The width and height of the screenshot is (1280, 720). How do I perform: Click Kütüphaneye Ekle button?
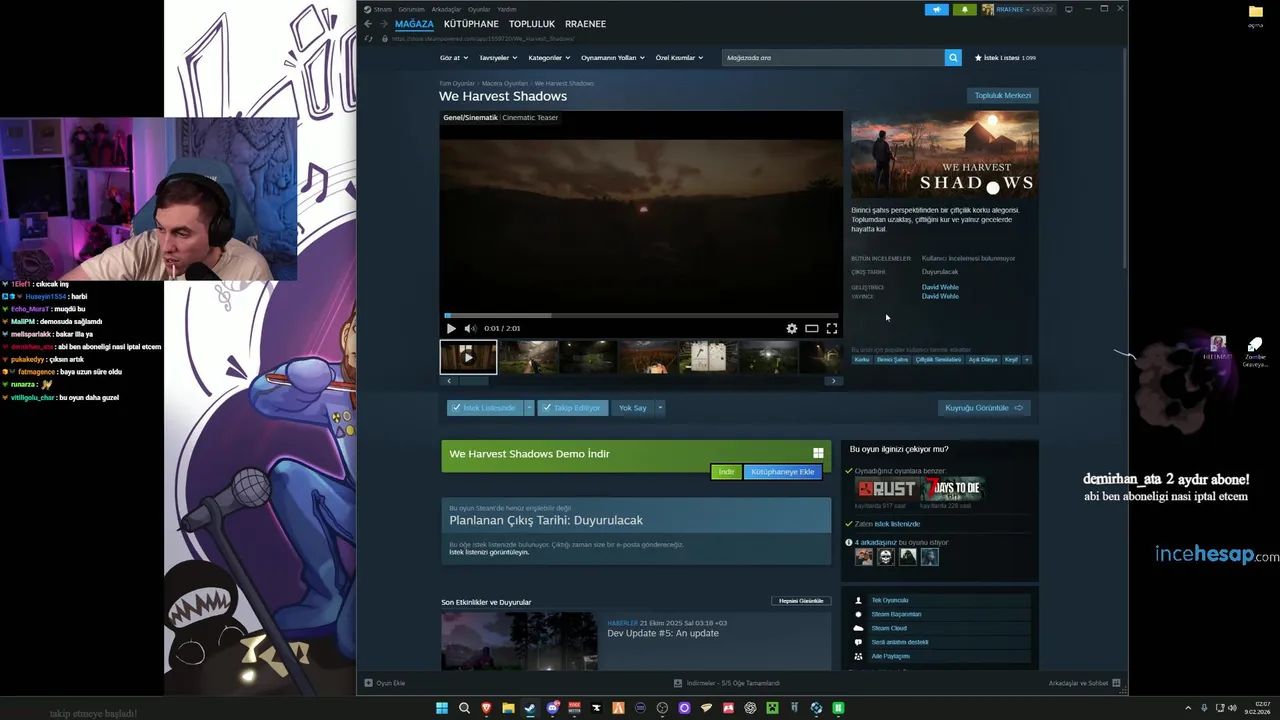point(783,472)
